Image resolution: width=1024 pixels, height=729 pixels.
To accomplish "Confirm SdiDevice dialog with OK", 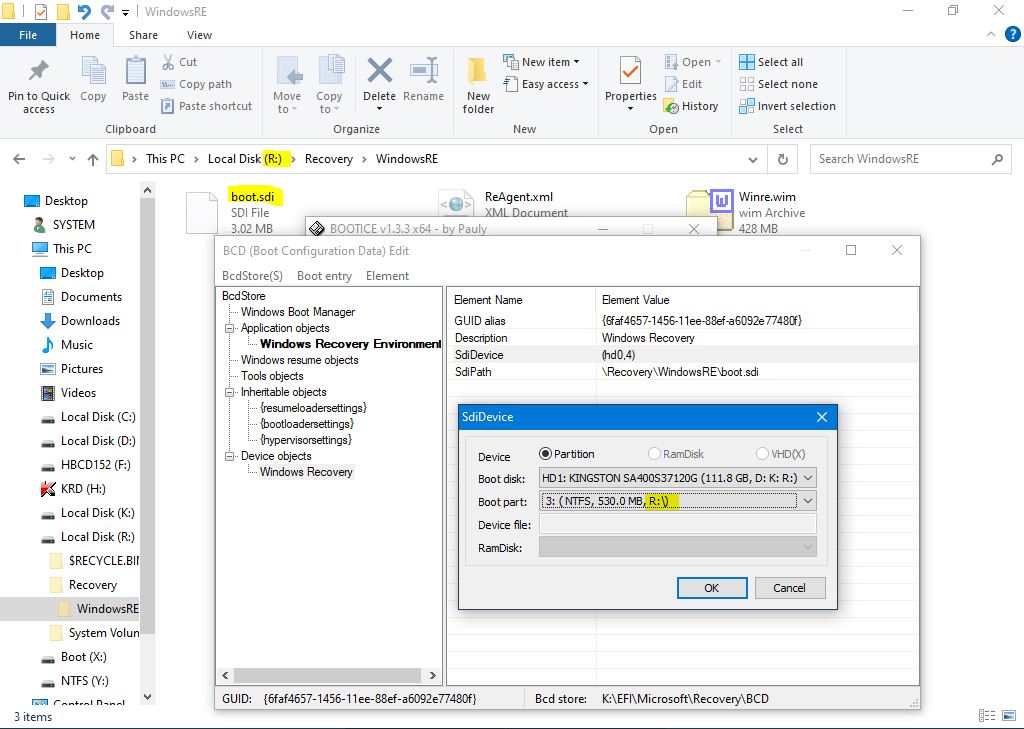I will click(x=711, y=587).
